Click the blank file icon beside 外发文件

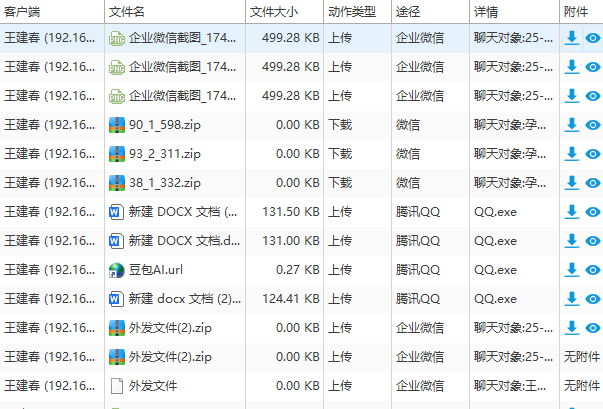[x=117, y=386]
